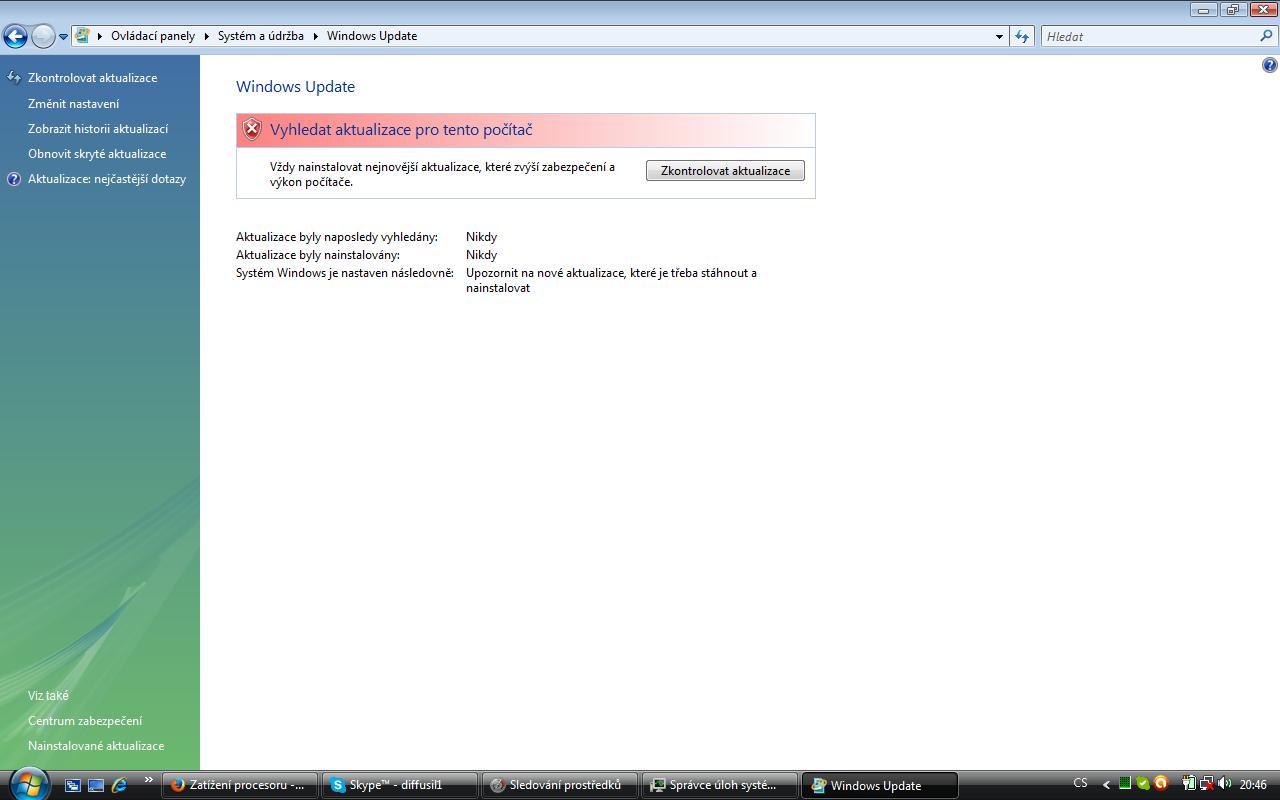This screenshot has height=800, width=1280.
Task: Expand the arrow after Systém a údržba
Action: pyautogui.click(x=316, y=36)
